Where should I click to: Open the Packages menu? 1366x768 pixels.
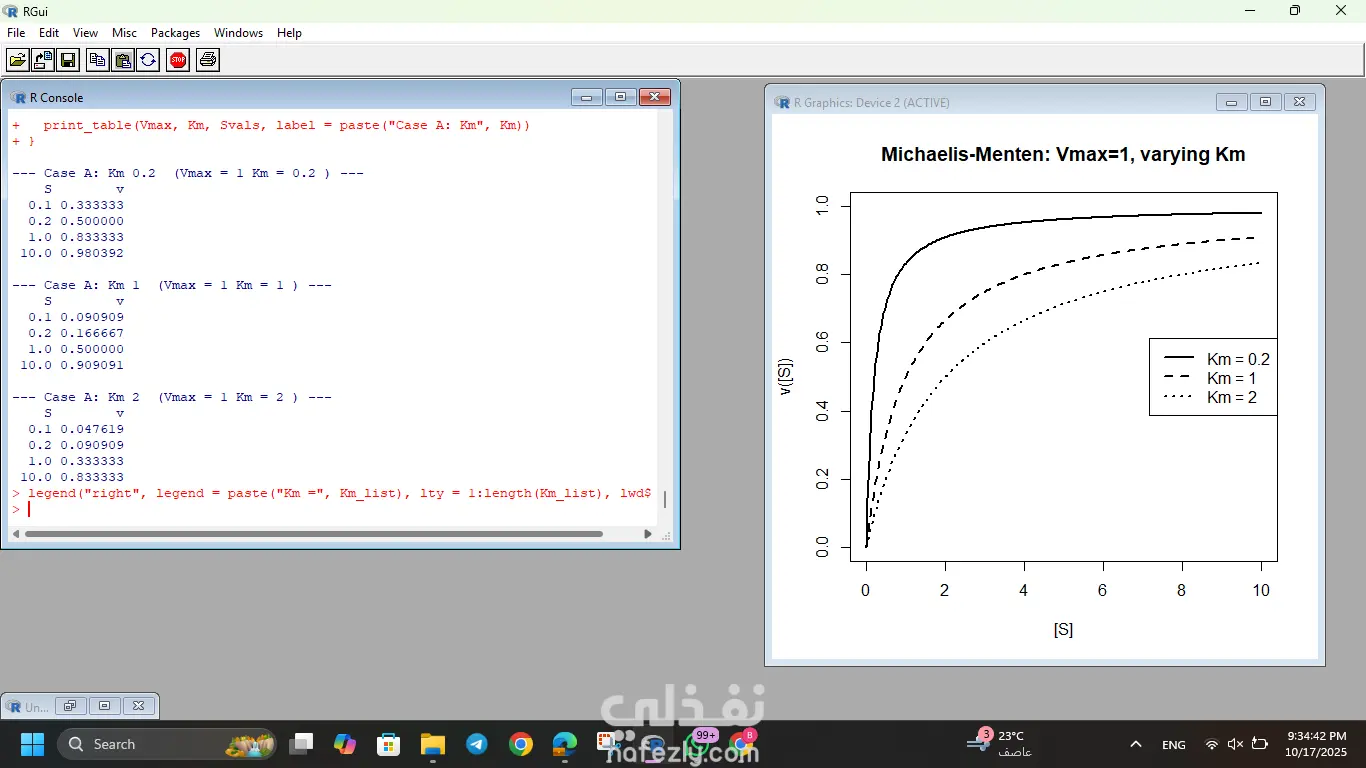point(176,33)
